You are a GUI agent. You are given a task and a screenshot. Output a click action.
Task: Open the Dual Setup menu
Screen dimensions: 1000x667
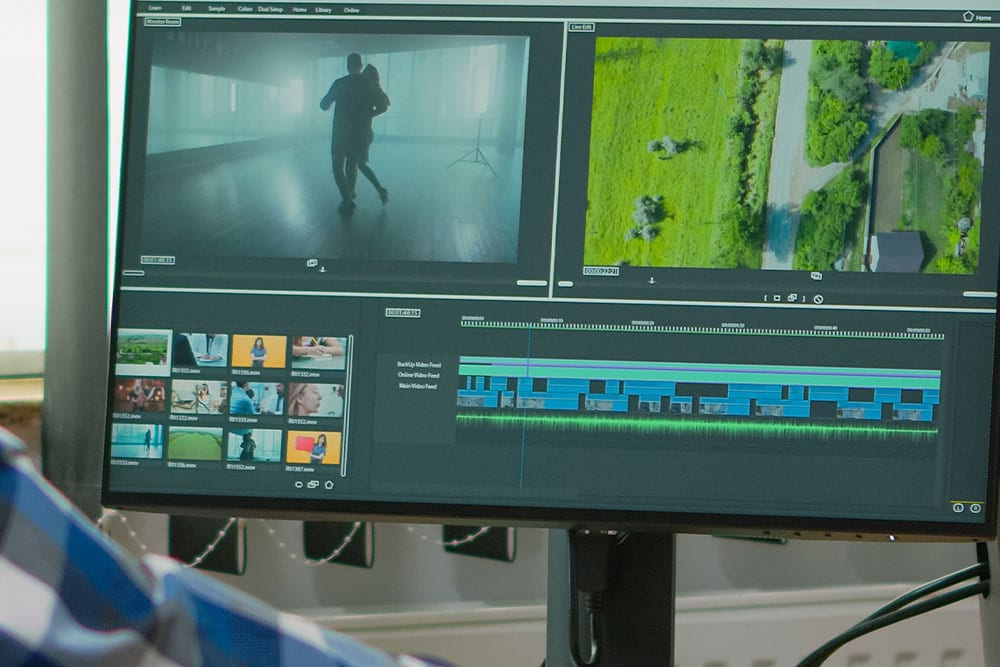[270, 10]
